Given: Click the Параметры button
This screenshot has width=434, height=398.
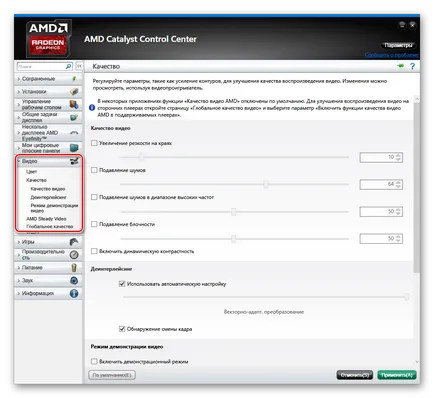Looking at the screenshot, I should (398, 45).
